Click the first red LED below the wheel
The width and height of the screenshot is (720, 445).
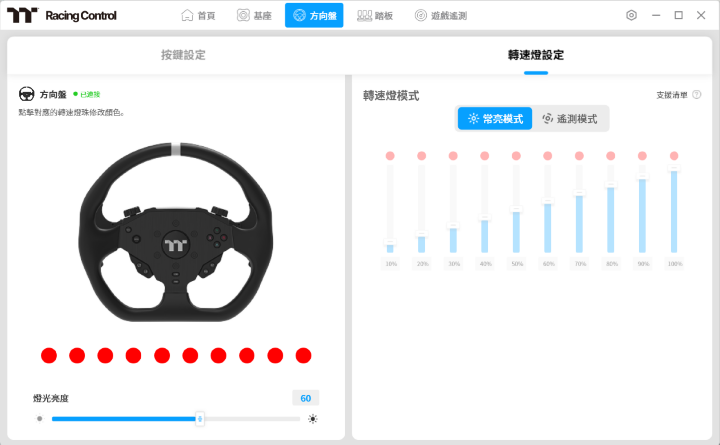pyautogui.click(x=48, y=355)
